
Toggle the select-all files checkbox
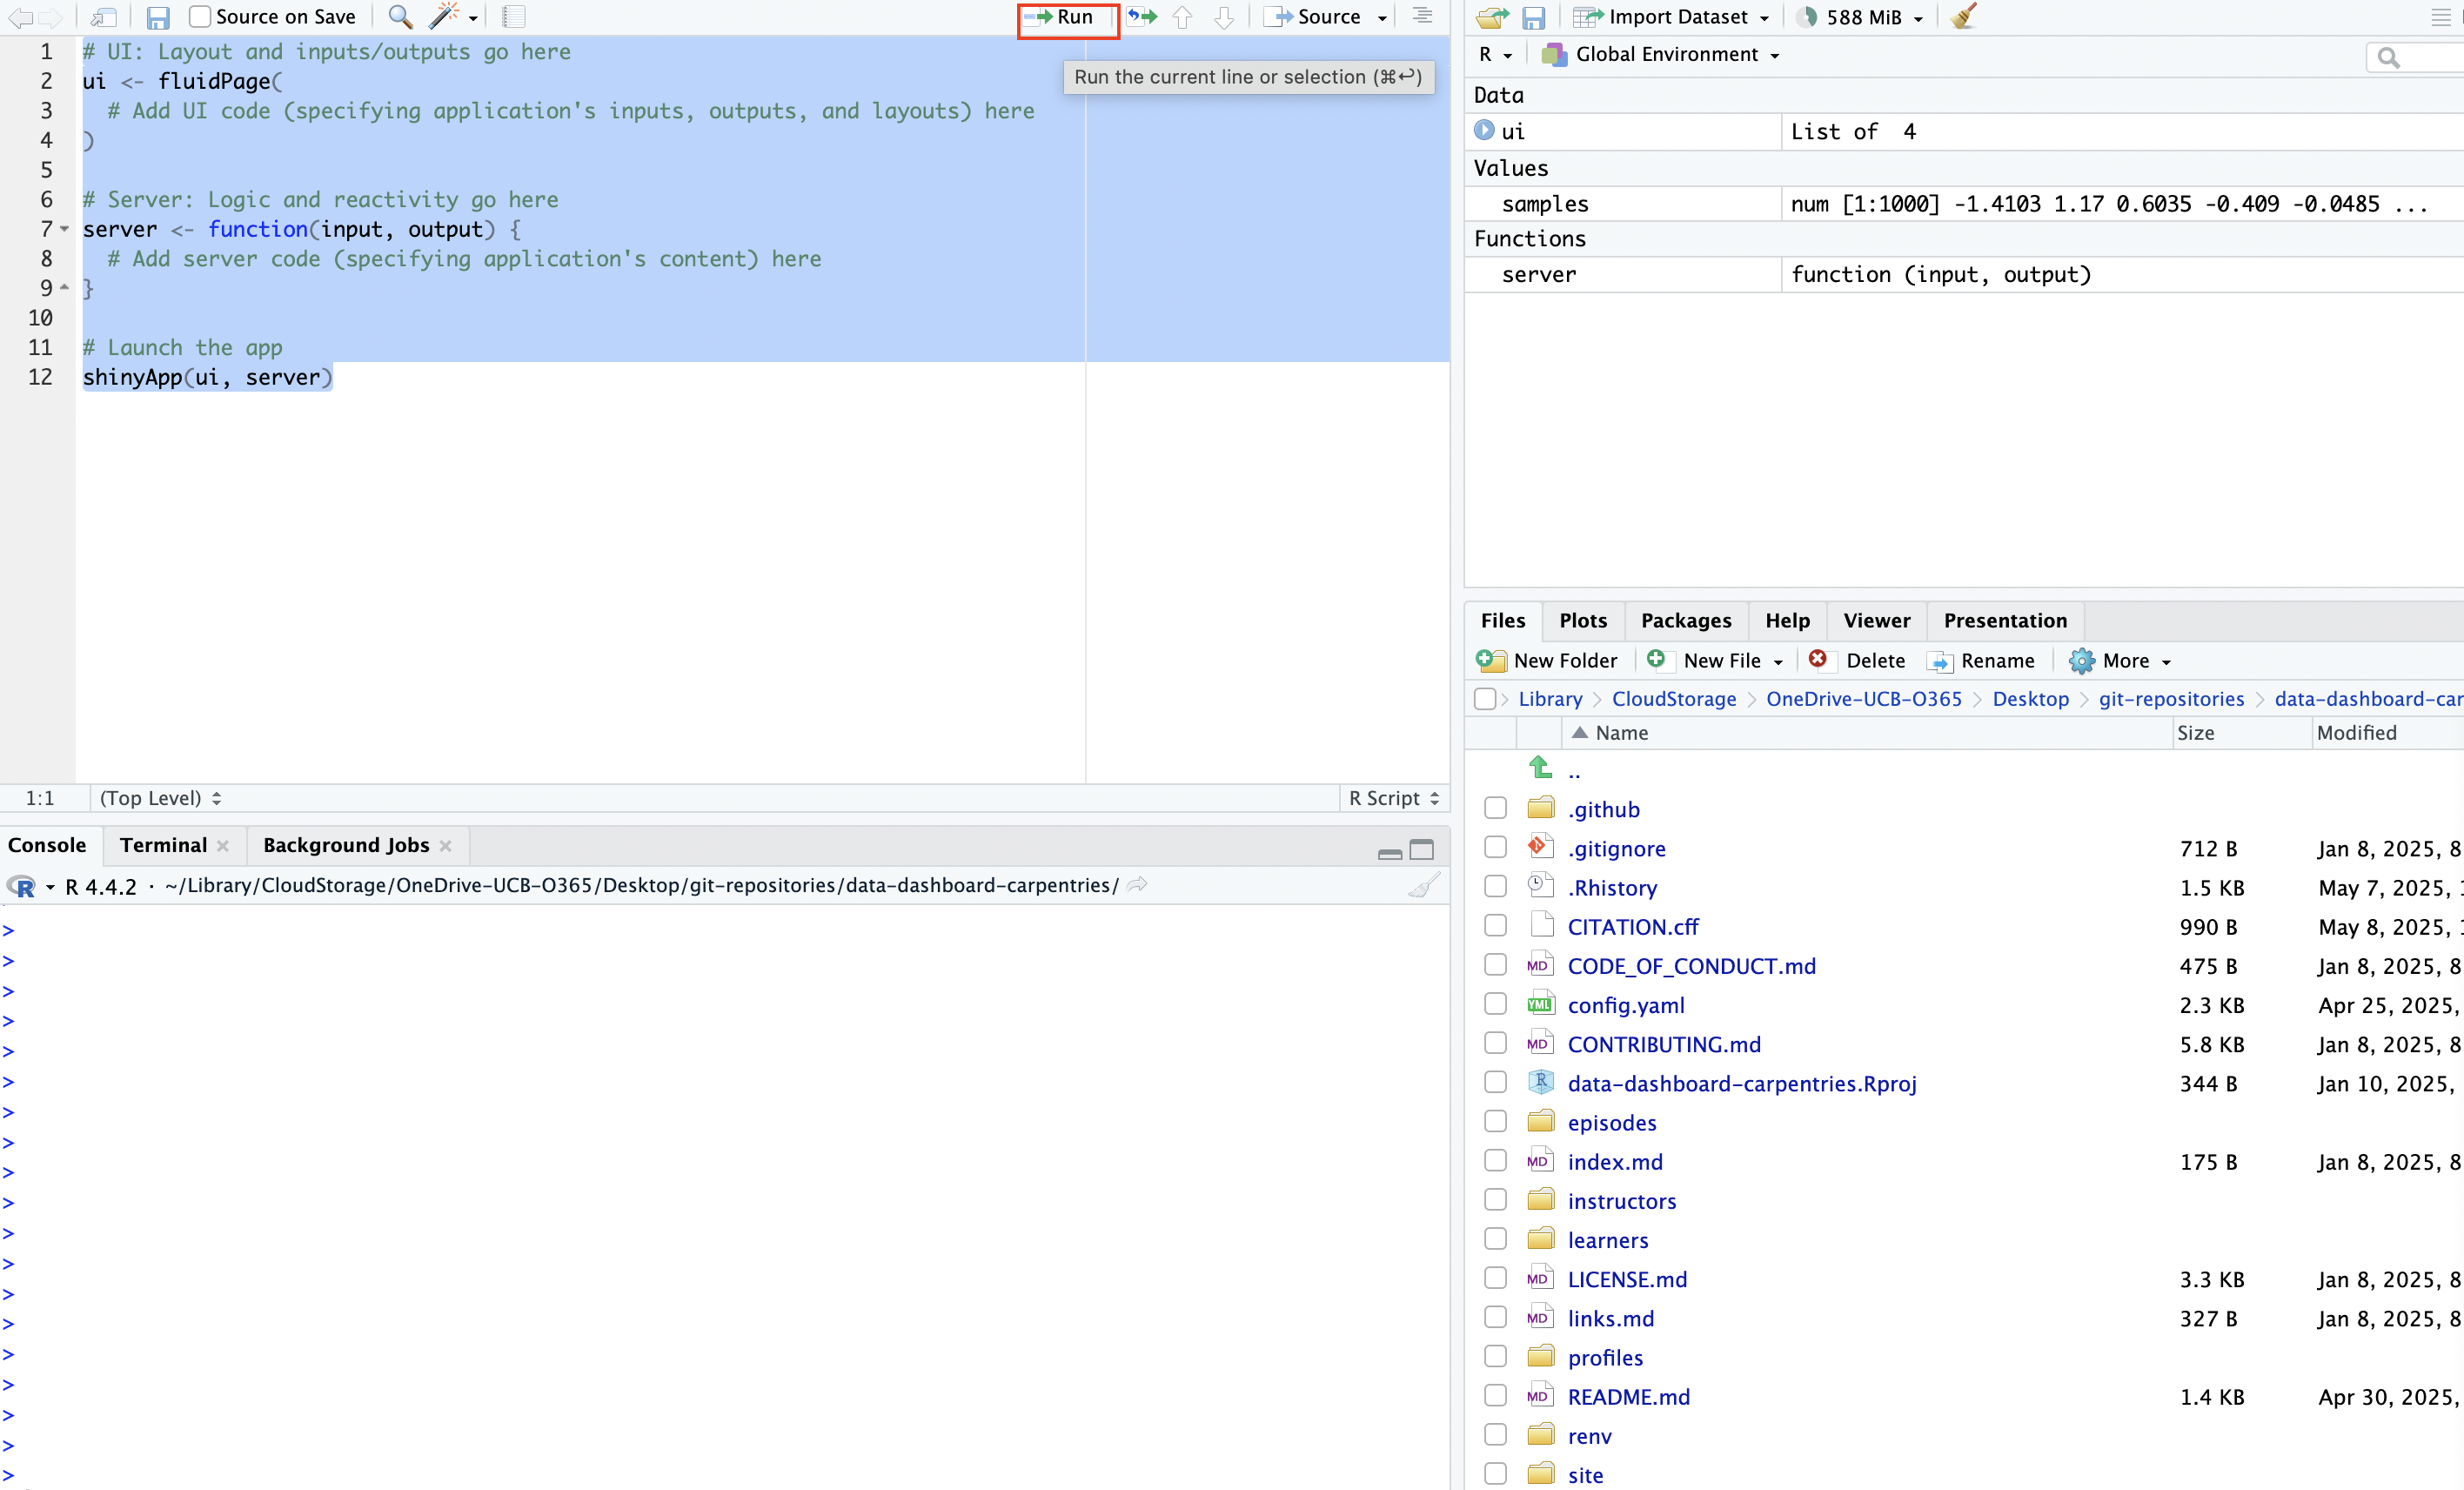pos(1485,699)
